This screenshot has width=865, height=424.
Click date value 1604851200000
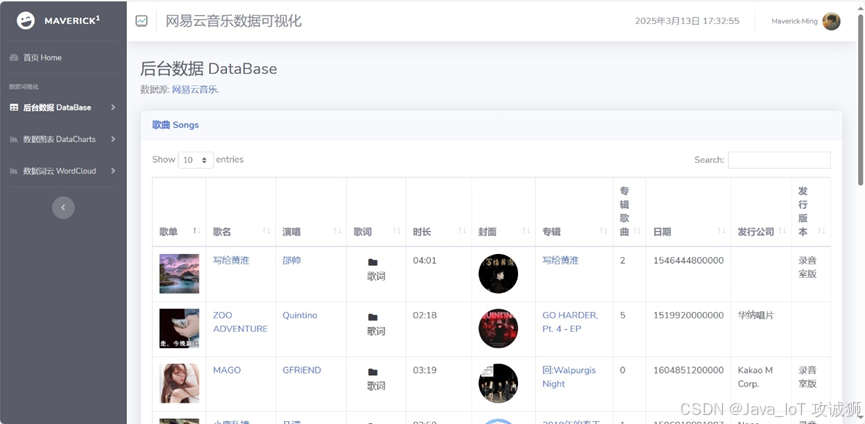tap(688, 370)
